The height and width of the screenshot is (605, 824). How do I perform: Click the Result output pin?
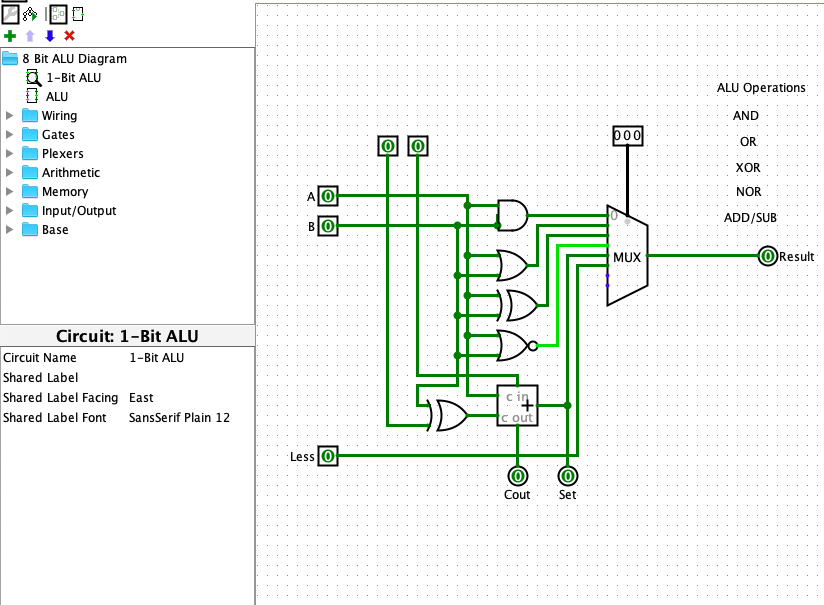[768, 256]
